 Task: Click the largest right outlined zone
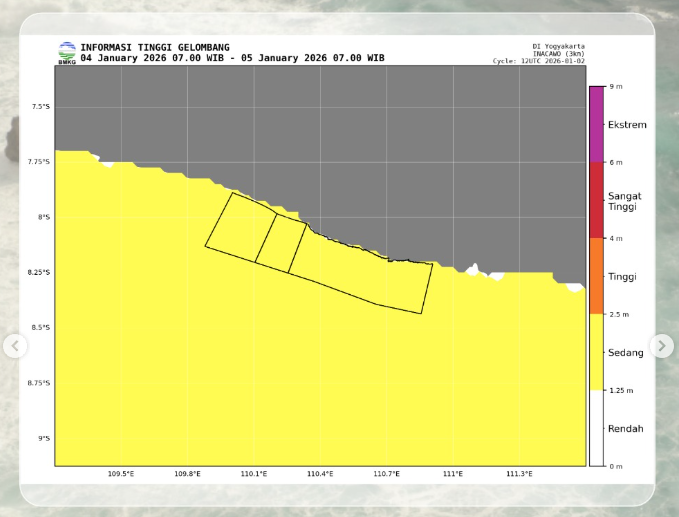pyautogui.click(x=365, y=275)
